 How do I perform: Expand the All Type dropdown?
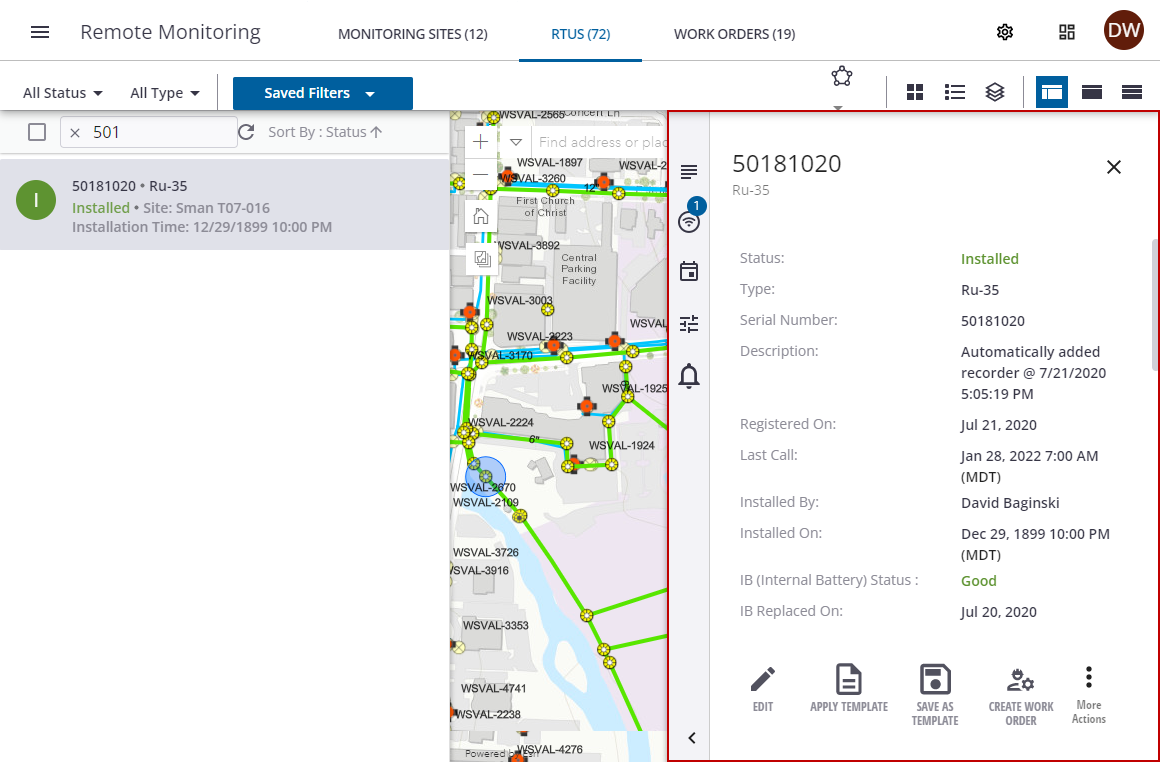coord(165,93)
